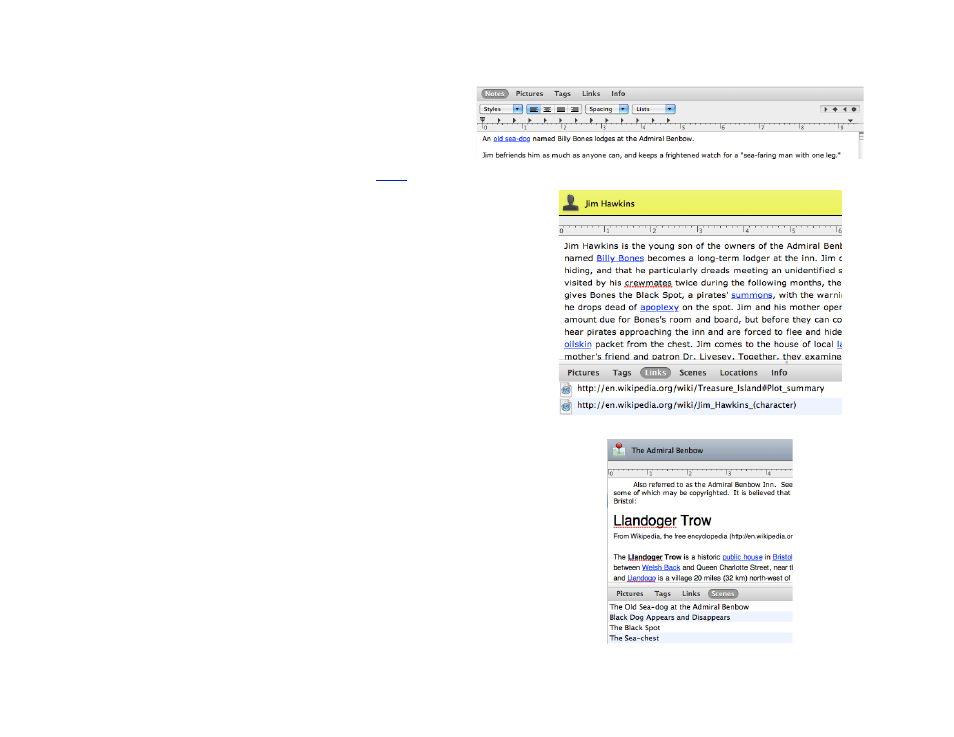Follow the 'Bristol' hyperlink in Llandoger Trow text
Viewport: 954px width, 737px height.
782,557
